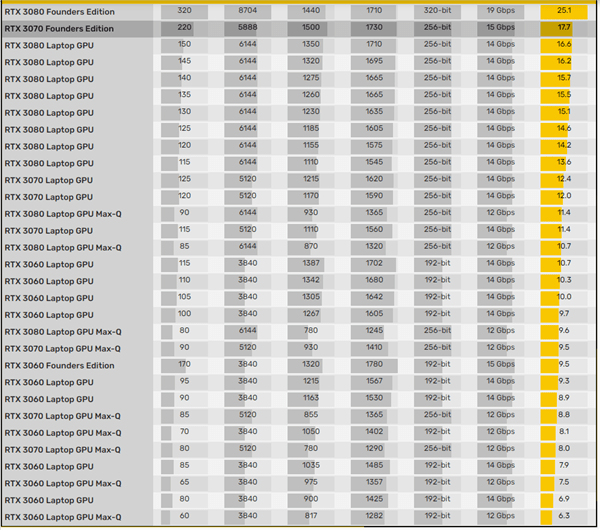Click the yellow 25.1 performance bar
The height and width of the screenshot is (530, 600).
(x=564, y=12)
